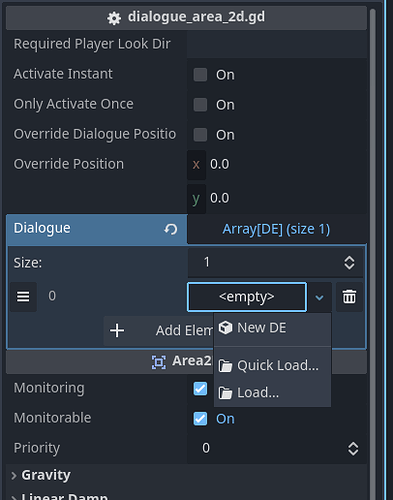Click the folder icon beside Quick Load
This screenshot has height=500, width=393.
point(226,366)
